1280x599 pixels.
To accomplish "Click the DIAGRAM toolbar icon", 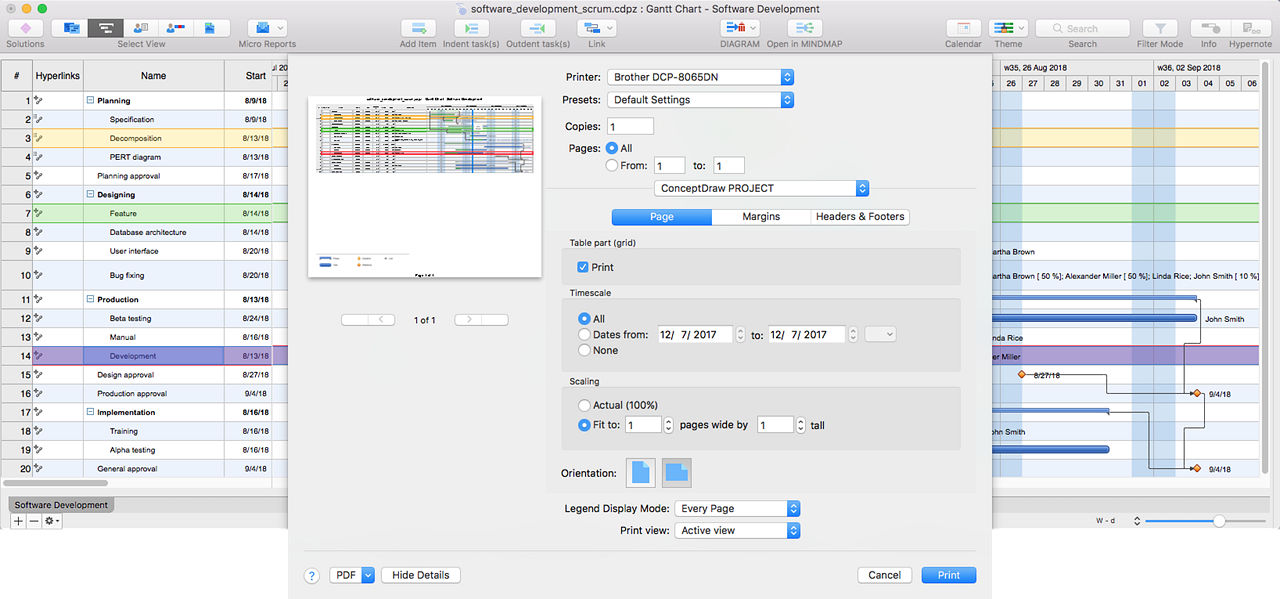I will [x=740, y=28].
